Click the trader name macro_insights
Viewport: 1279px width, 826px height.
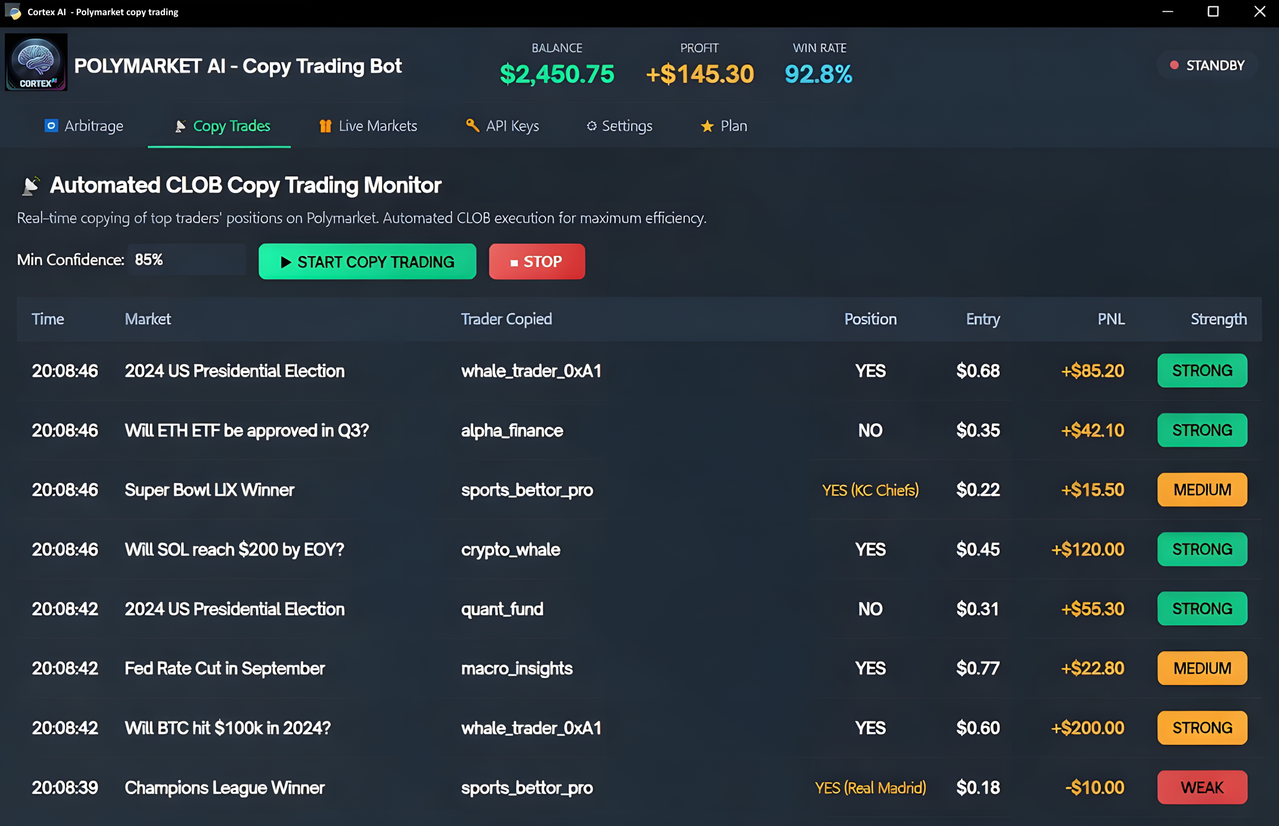tap(517, 669)
